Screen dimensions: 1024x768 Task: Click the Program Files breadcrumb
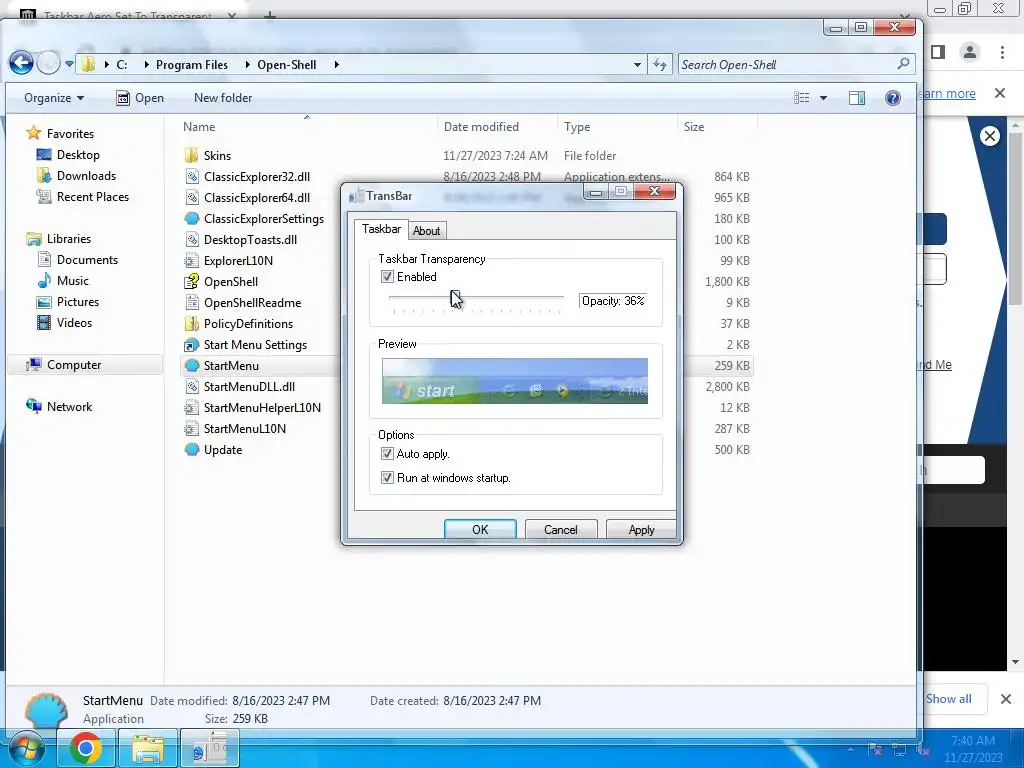[191, 65]
